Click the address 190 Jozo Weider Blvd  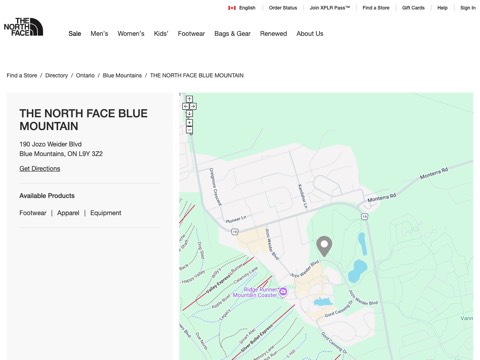point(50,144)
